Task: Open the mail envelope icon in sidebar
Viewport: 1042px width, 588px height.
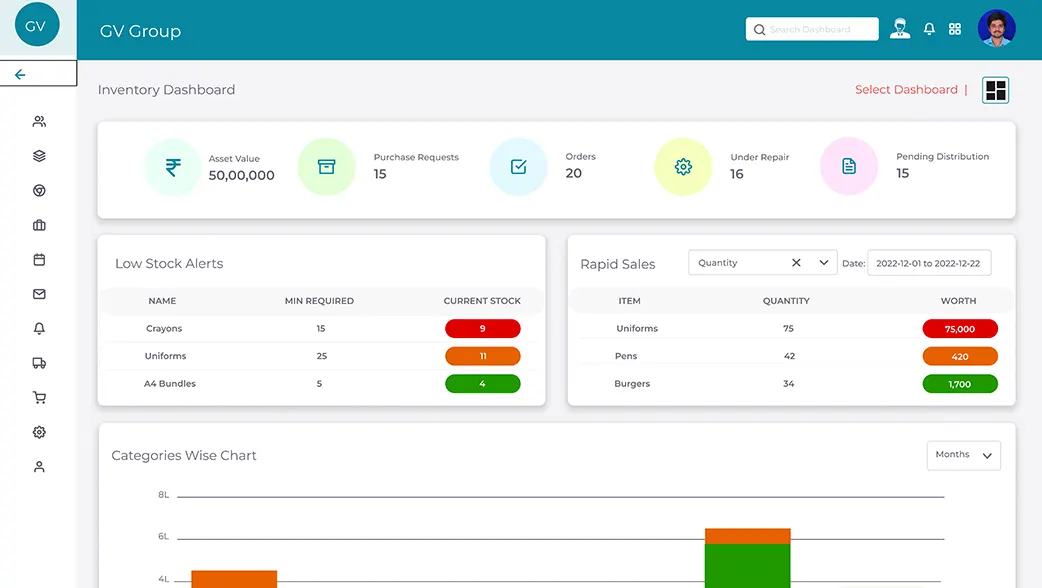Action: pos(39,294)
